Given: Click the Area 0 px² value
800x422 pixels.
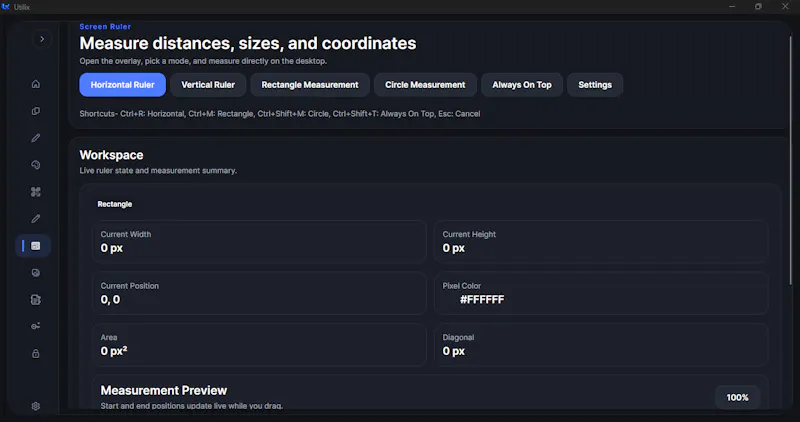Looking at the screenshot, I should pyautogui.click(x=114, y=351).
